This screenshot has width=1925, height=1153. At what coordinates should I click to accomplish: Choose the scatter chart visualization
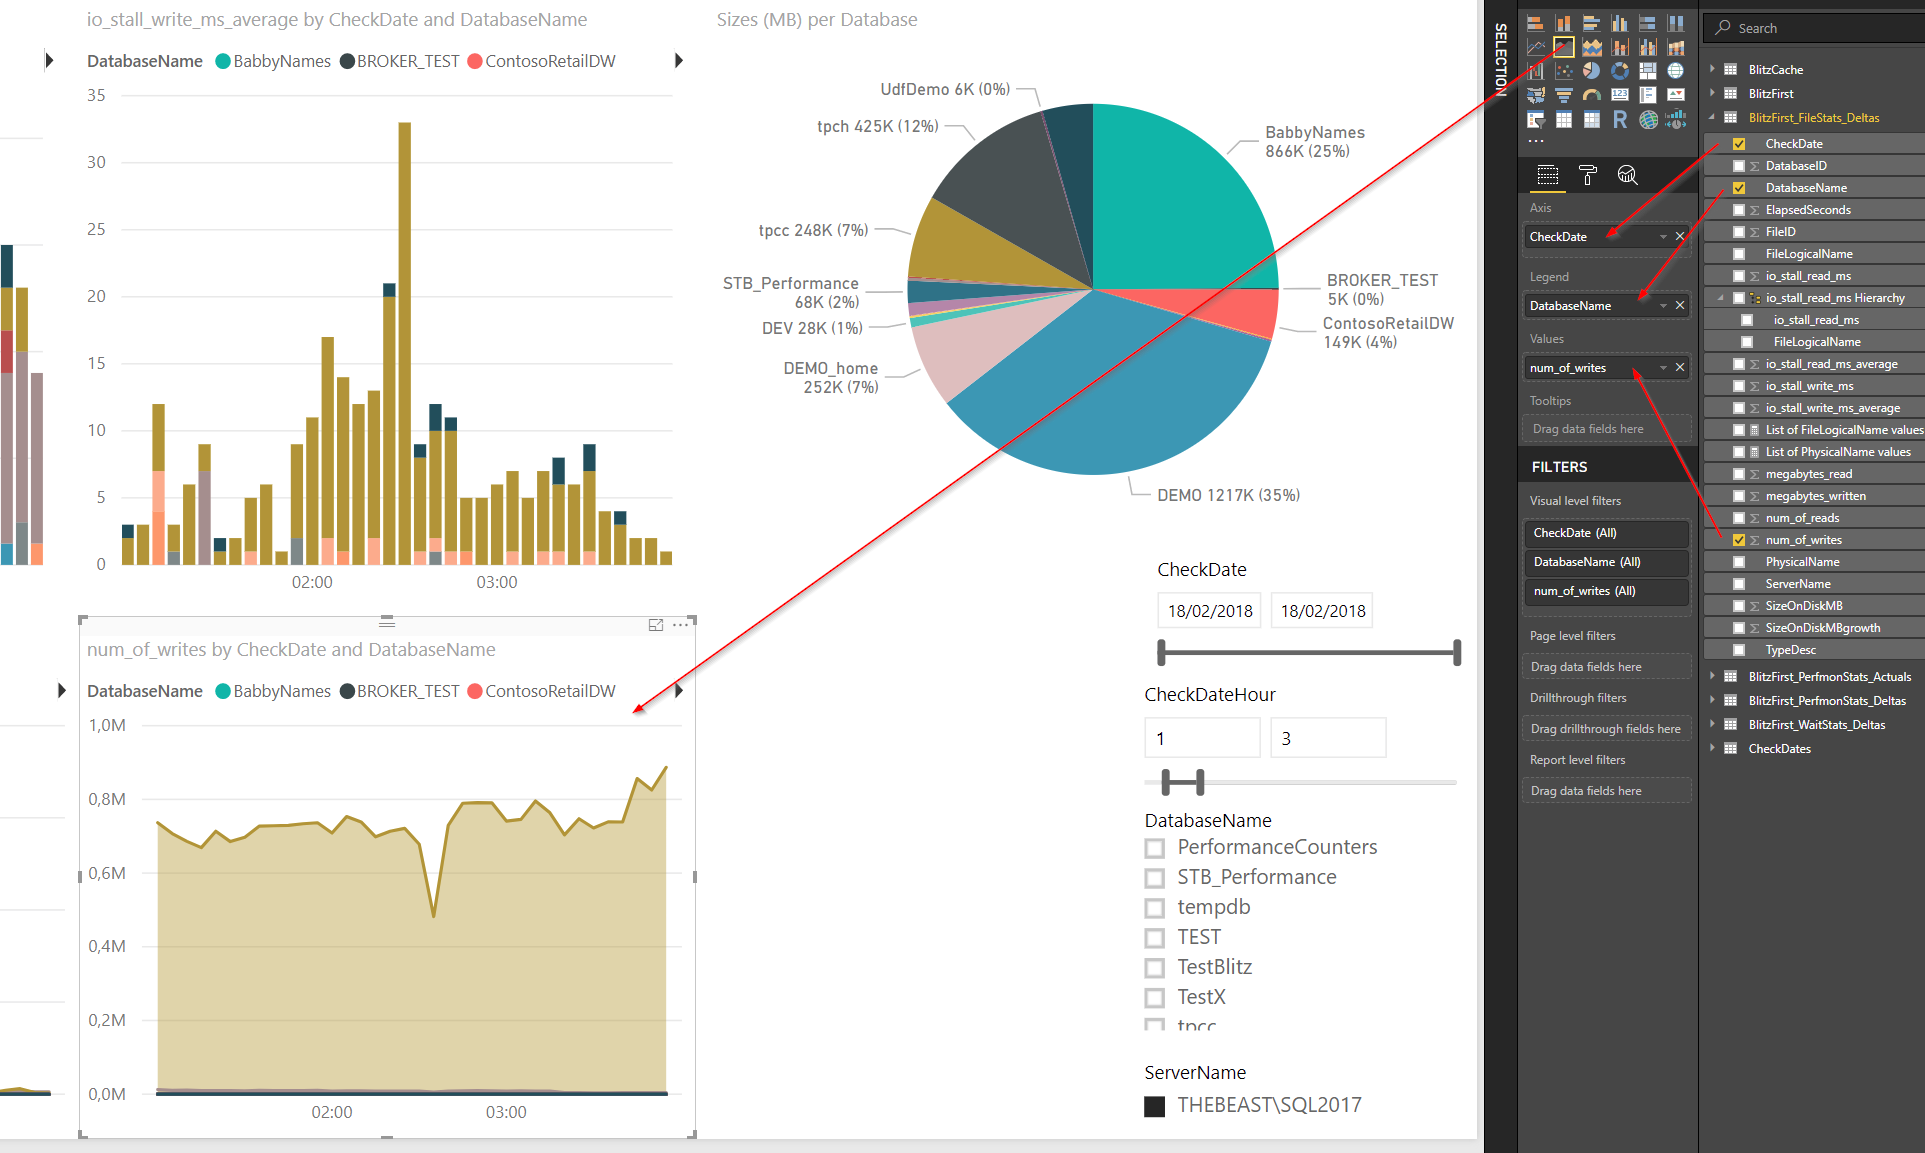1564,71
